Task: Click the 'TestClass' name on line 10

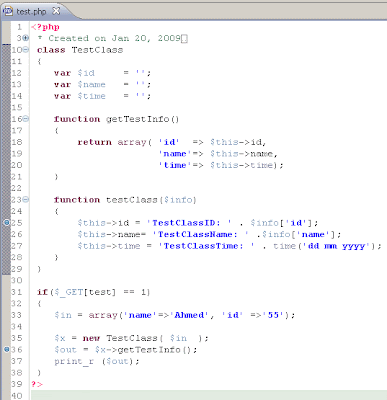Action: click(97, 50)
